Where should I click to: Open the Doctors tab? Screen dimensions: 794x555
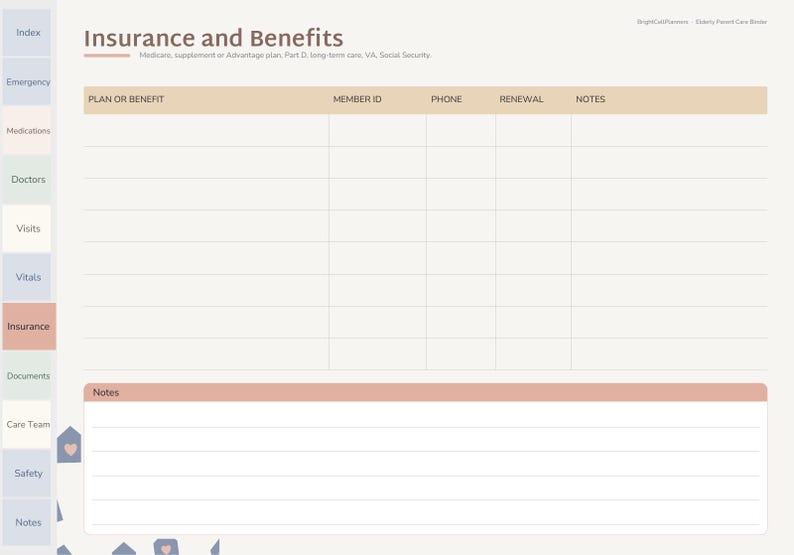coord(27,179)
